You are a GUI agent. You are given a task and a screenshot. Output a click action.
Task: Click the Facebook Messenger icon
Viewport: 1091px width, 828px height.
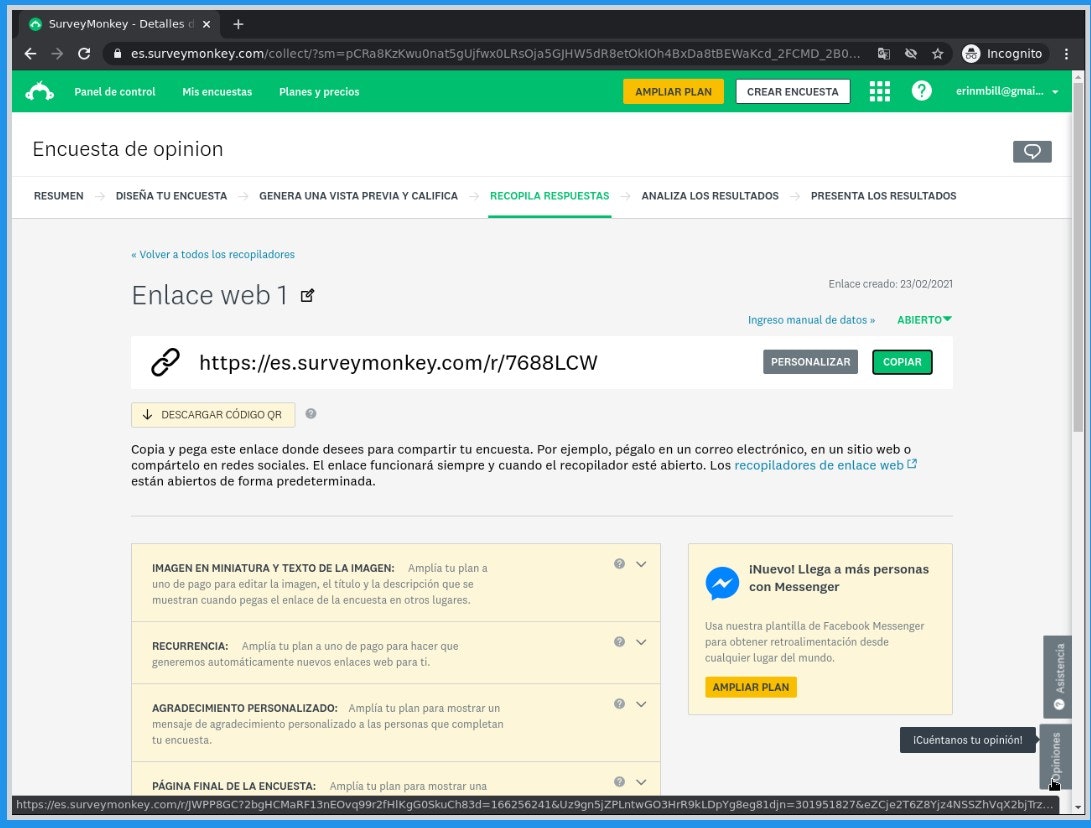722,583
